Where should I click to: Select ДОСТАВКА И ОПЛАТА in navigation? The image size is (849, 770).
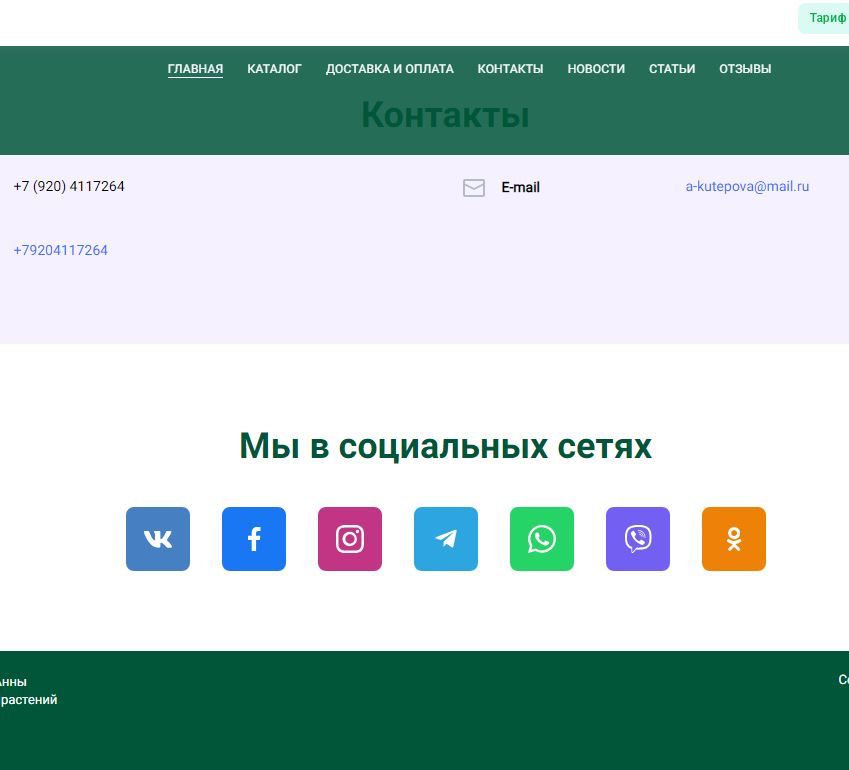tap(389, 69)
